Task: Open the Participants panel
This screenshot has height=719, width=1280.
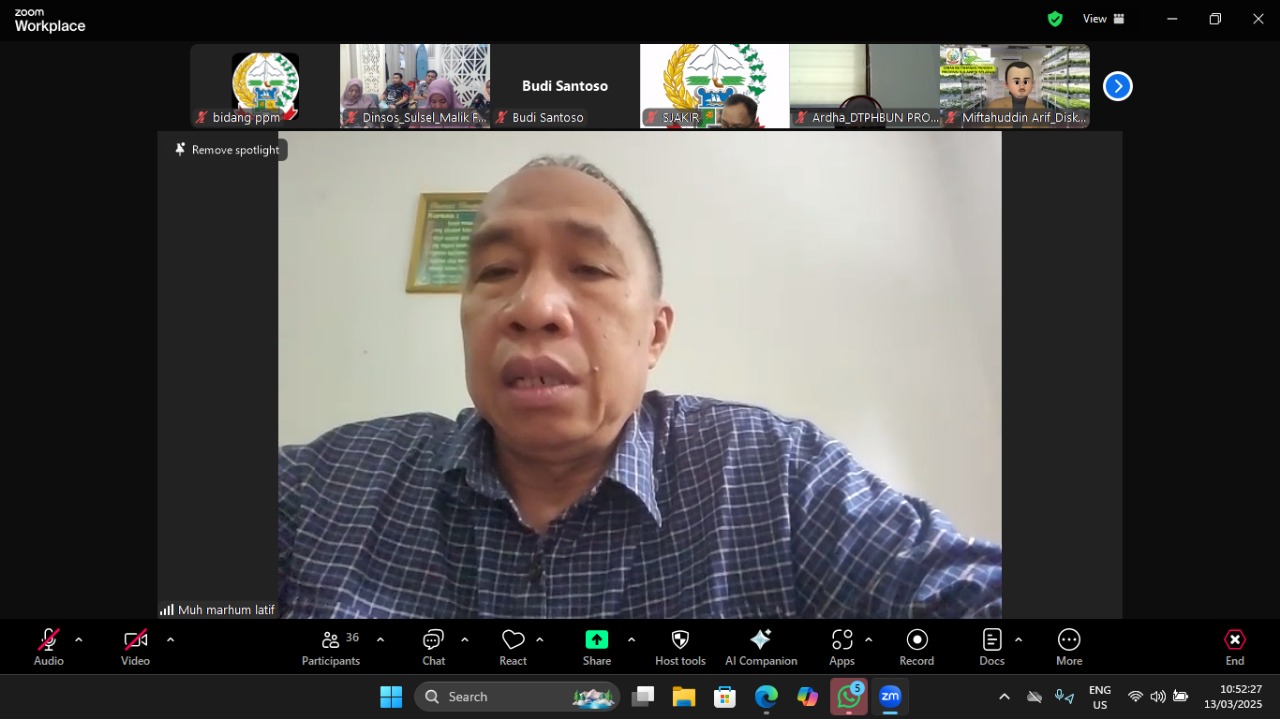Action: [x=331, y=647]
